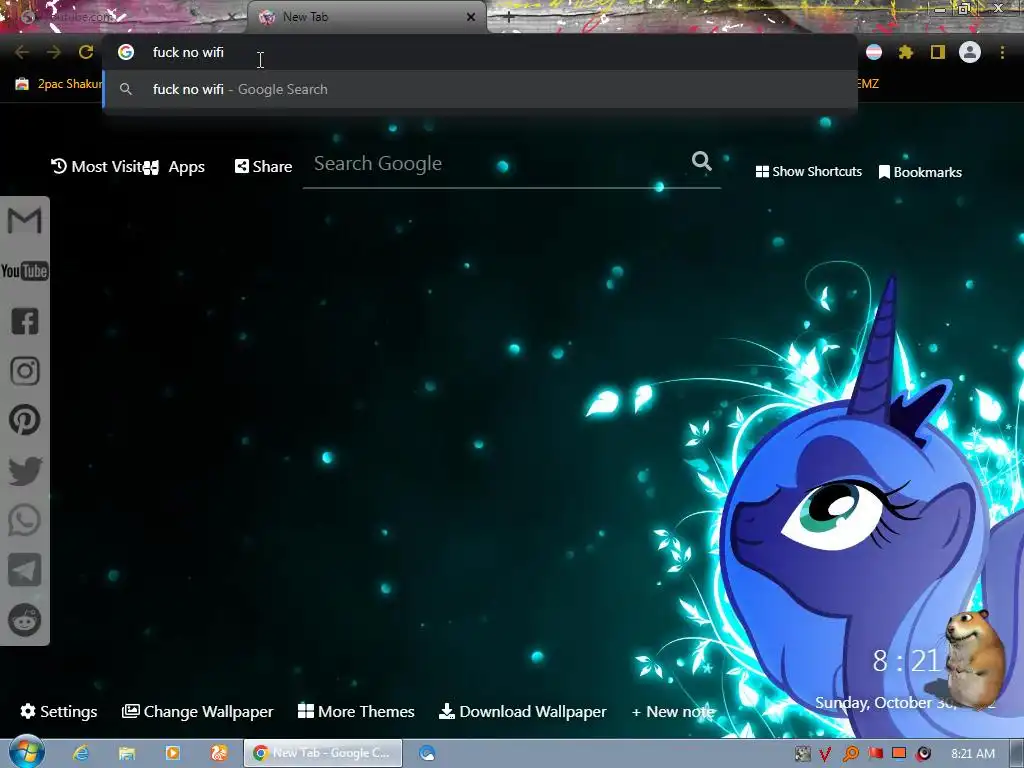The width and height of the screenshot is (1024, 768).
Task: Open the Reddit sidebar shortcut
Action: tap(25, 620)
